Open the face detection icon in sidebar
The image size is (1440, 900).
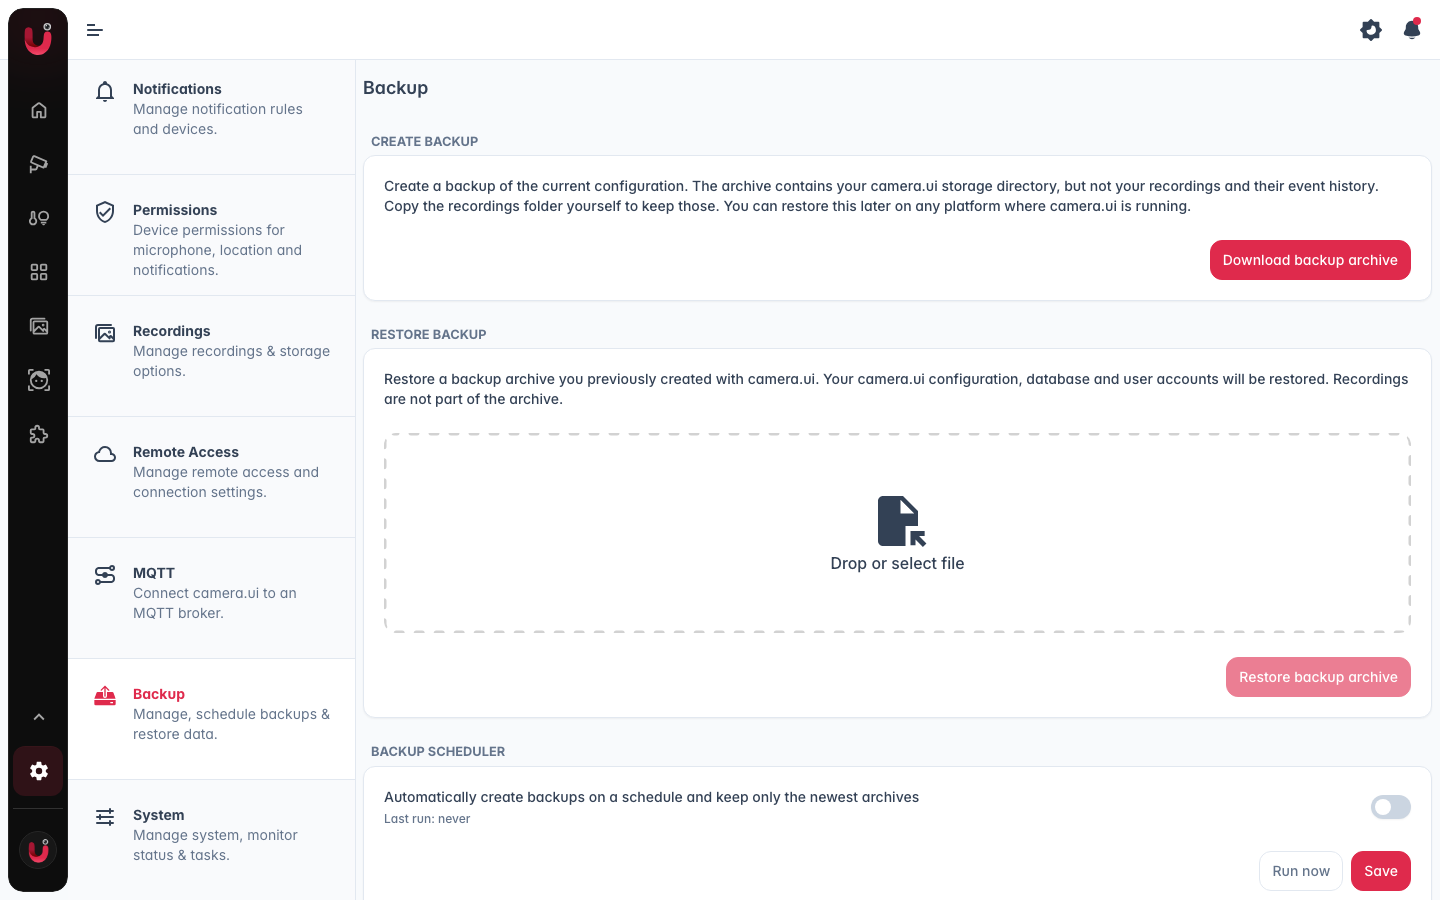39,380
